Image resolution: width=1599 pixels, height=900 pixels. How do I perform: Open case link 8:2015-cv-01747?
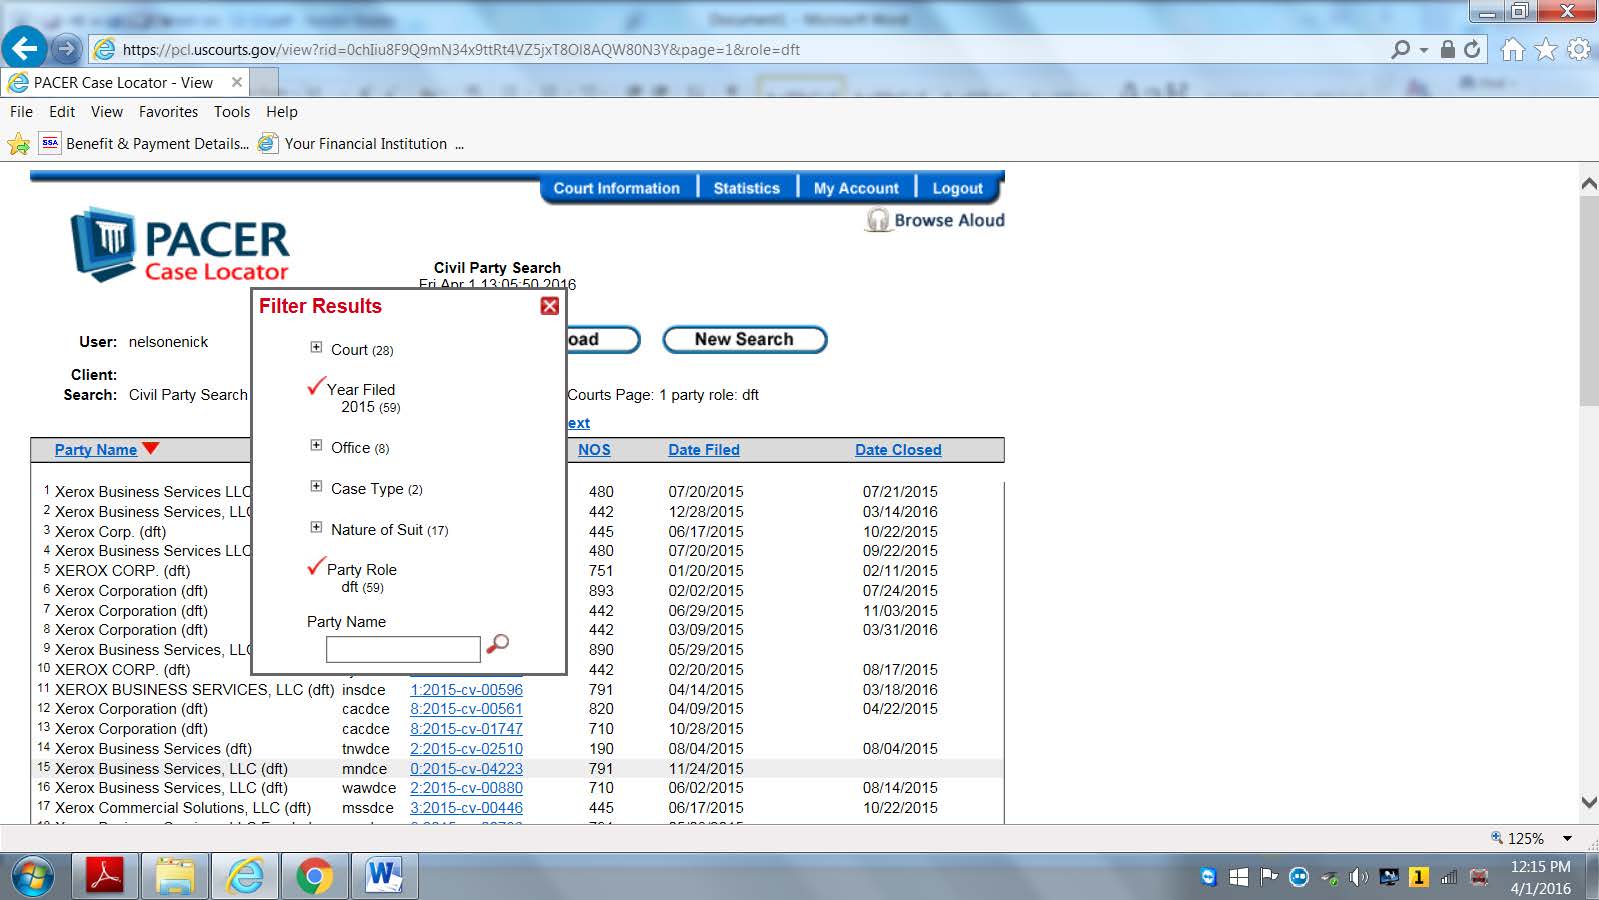click(x=466, y=729)
